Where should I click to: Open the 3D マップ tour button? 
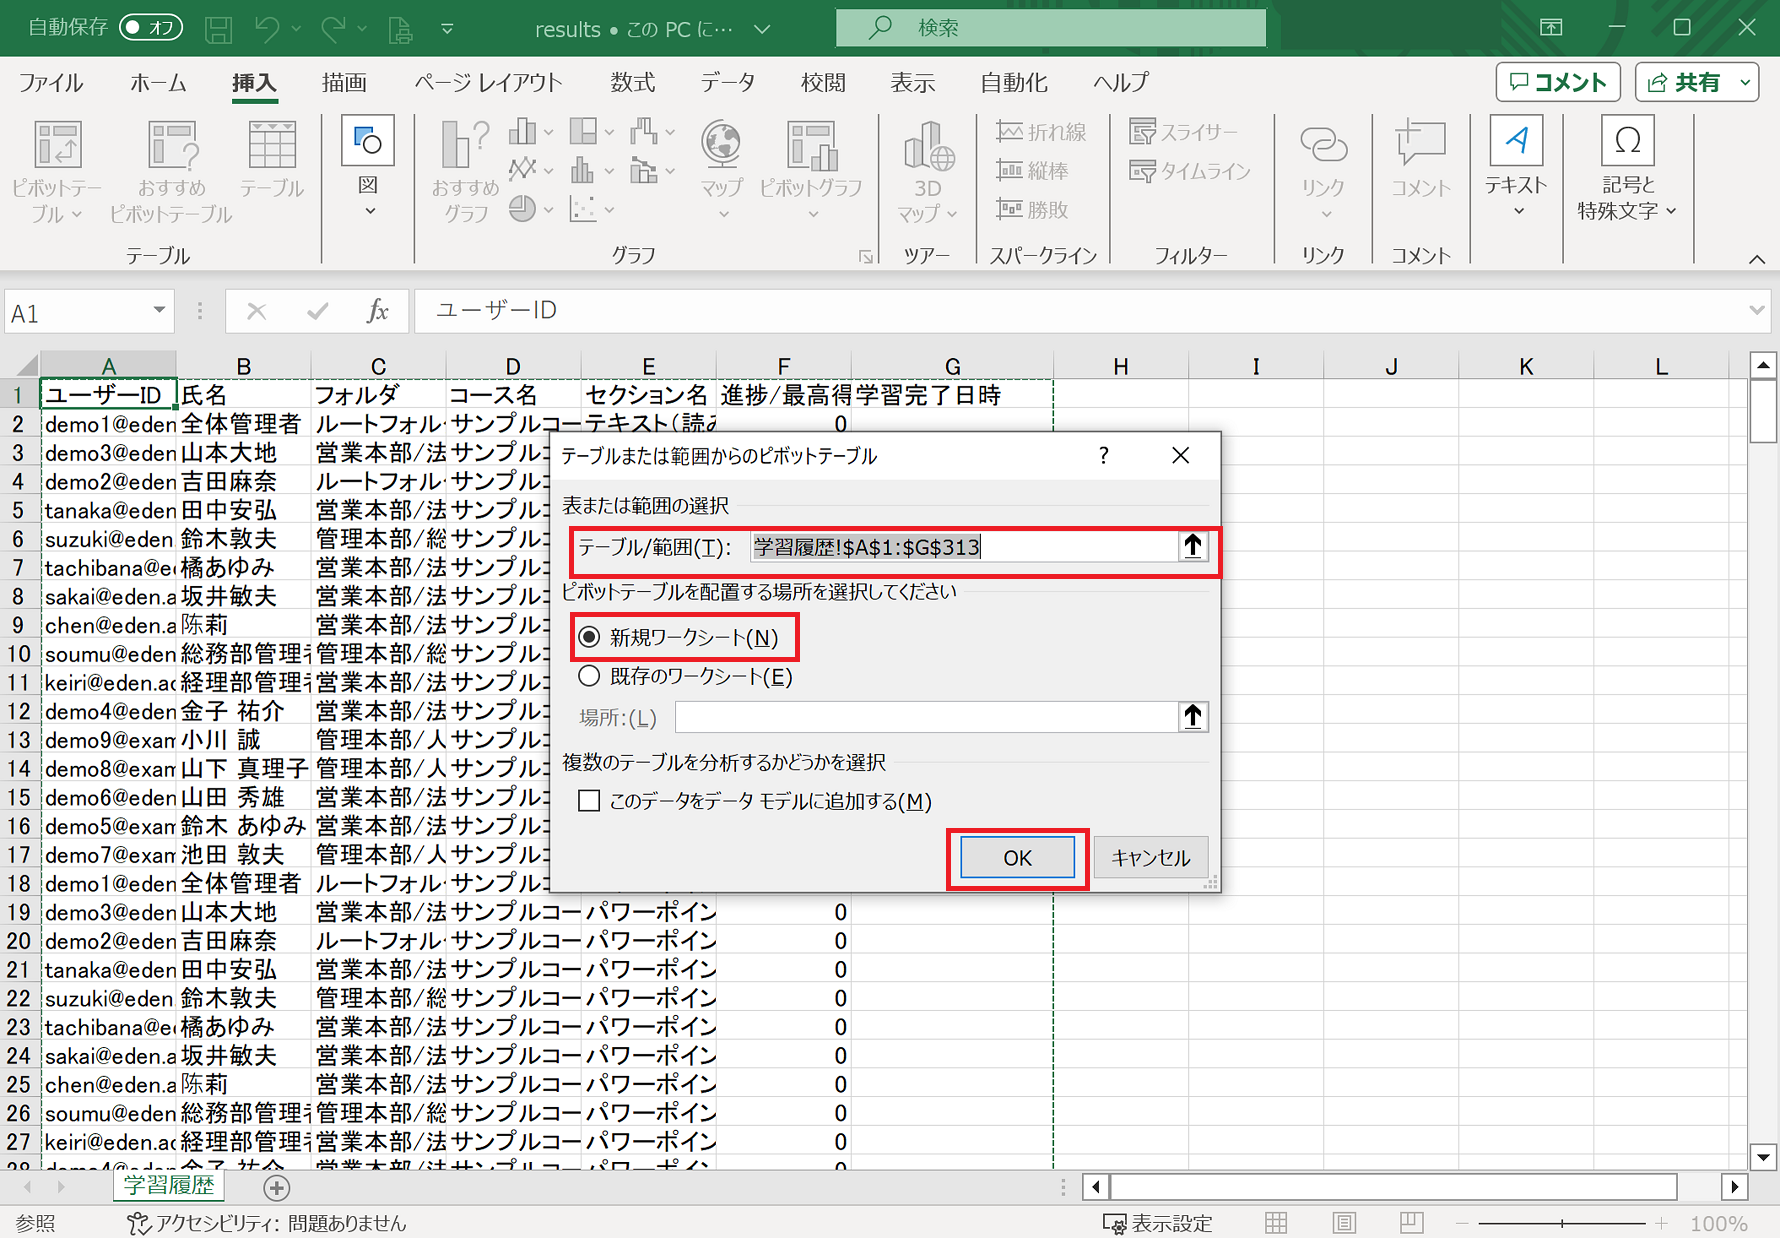click(x=927, y=171)
